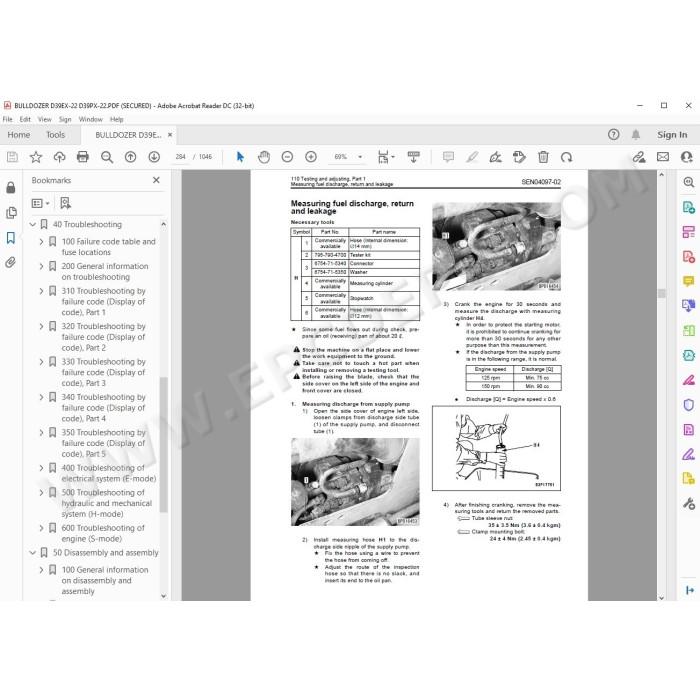The height and width of the screenshot is (700, 700).
Task: Open the Comment tool in right pane
Action: tap(689, 281)
